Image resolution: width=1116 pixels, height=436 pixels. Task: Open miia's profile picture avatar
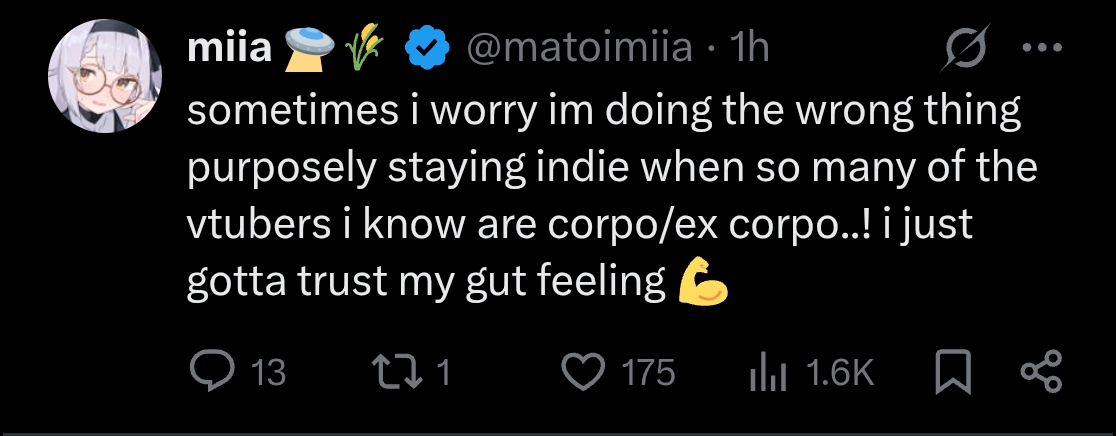[105, 76]
